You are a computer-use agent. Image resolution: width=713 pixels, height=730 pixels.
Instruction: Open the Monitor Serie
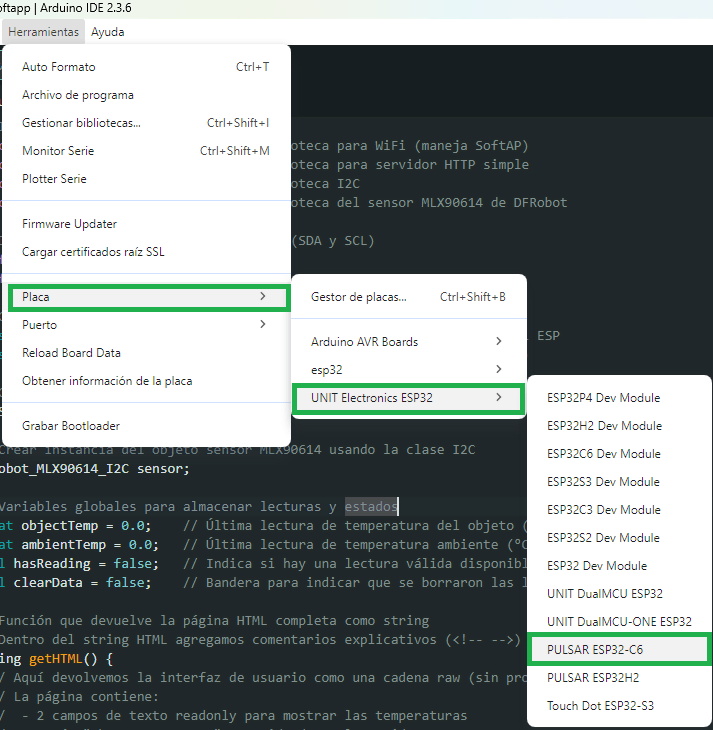[146, 151]
